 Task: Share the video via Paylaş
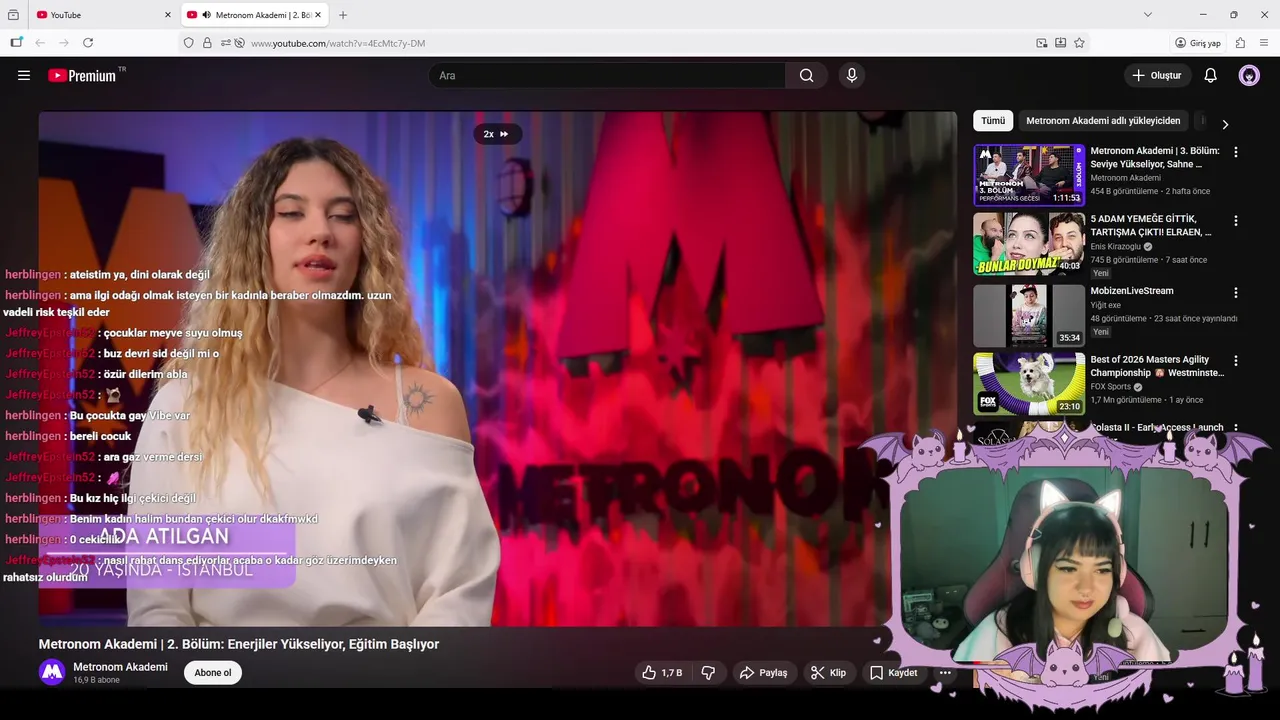tap(764, 673)
